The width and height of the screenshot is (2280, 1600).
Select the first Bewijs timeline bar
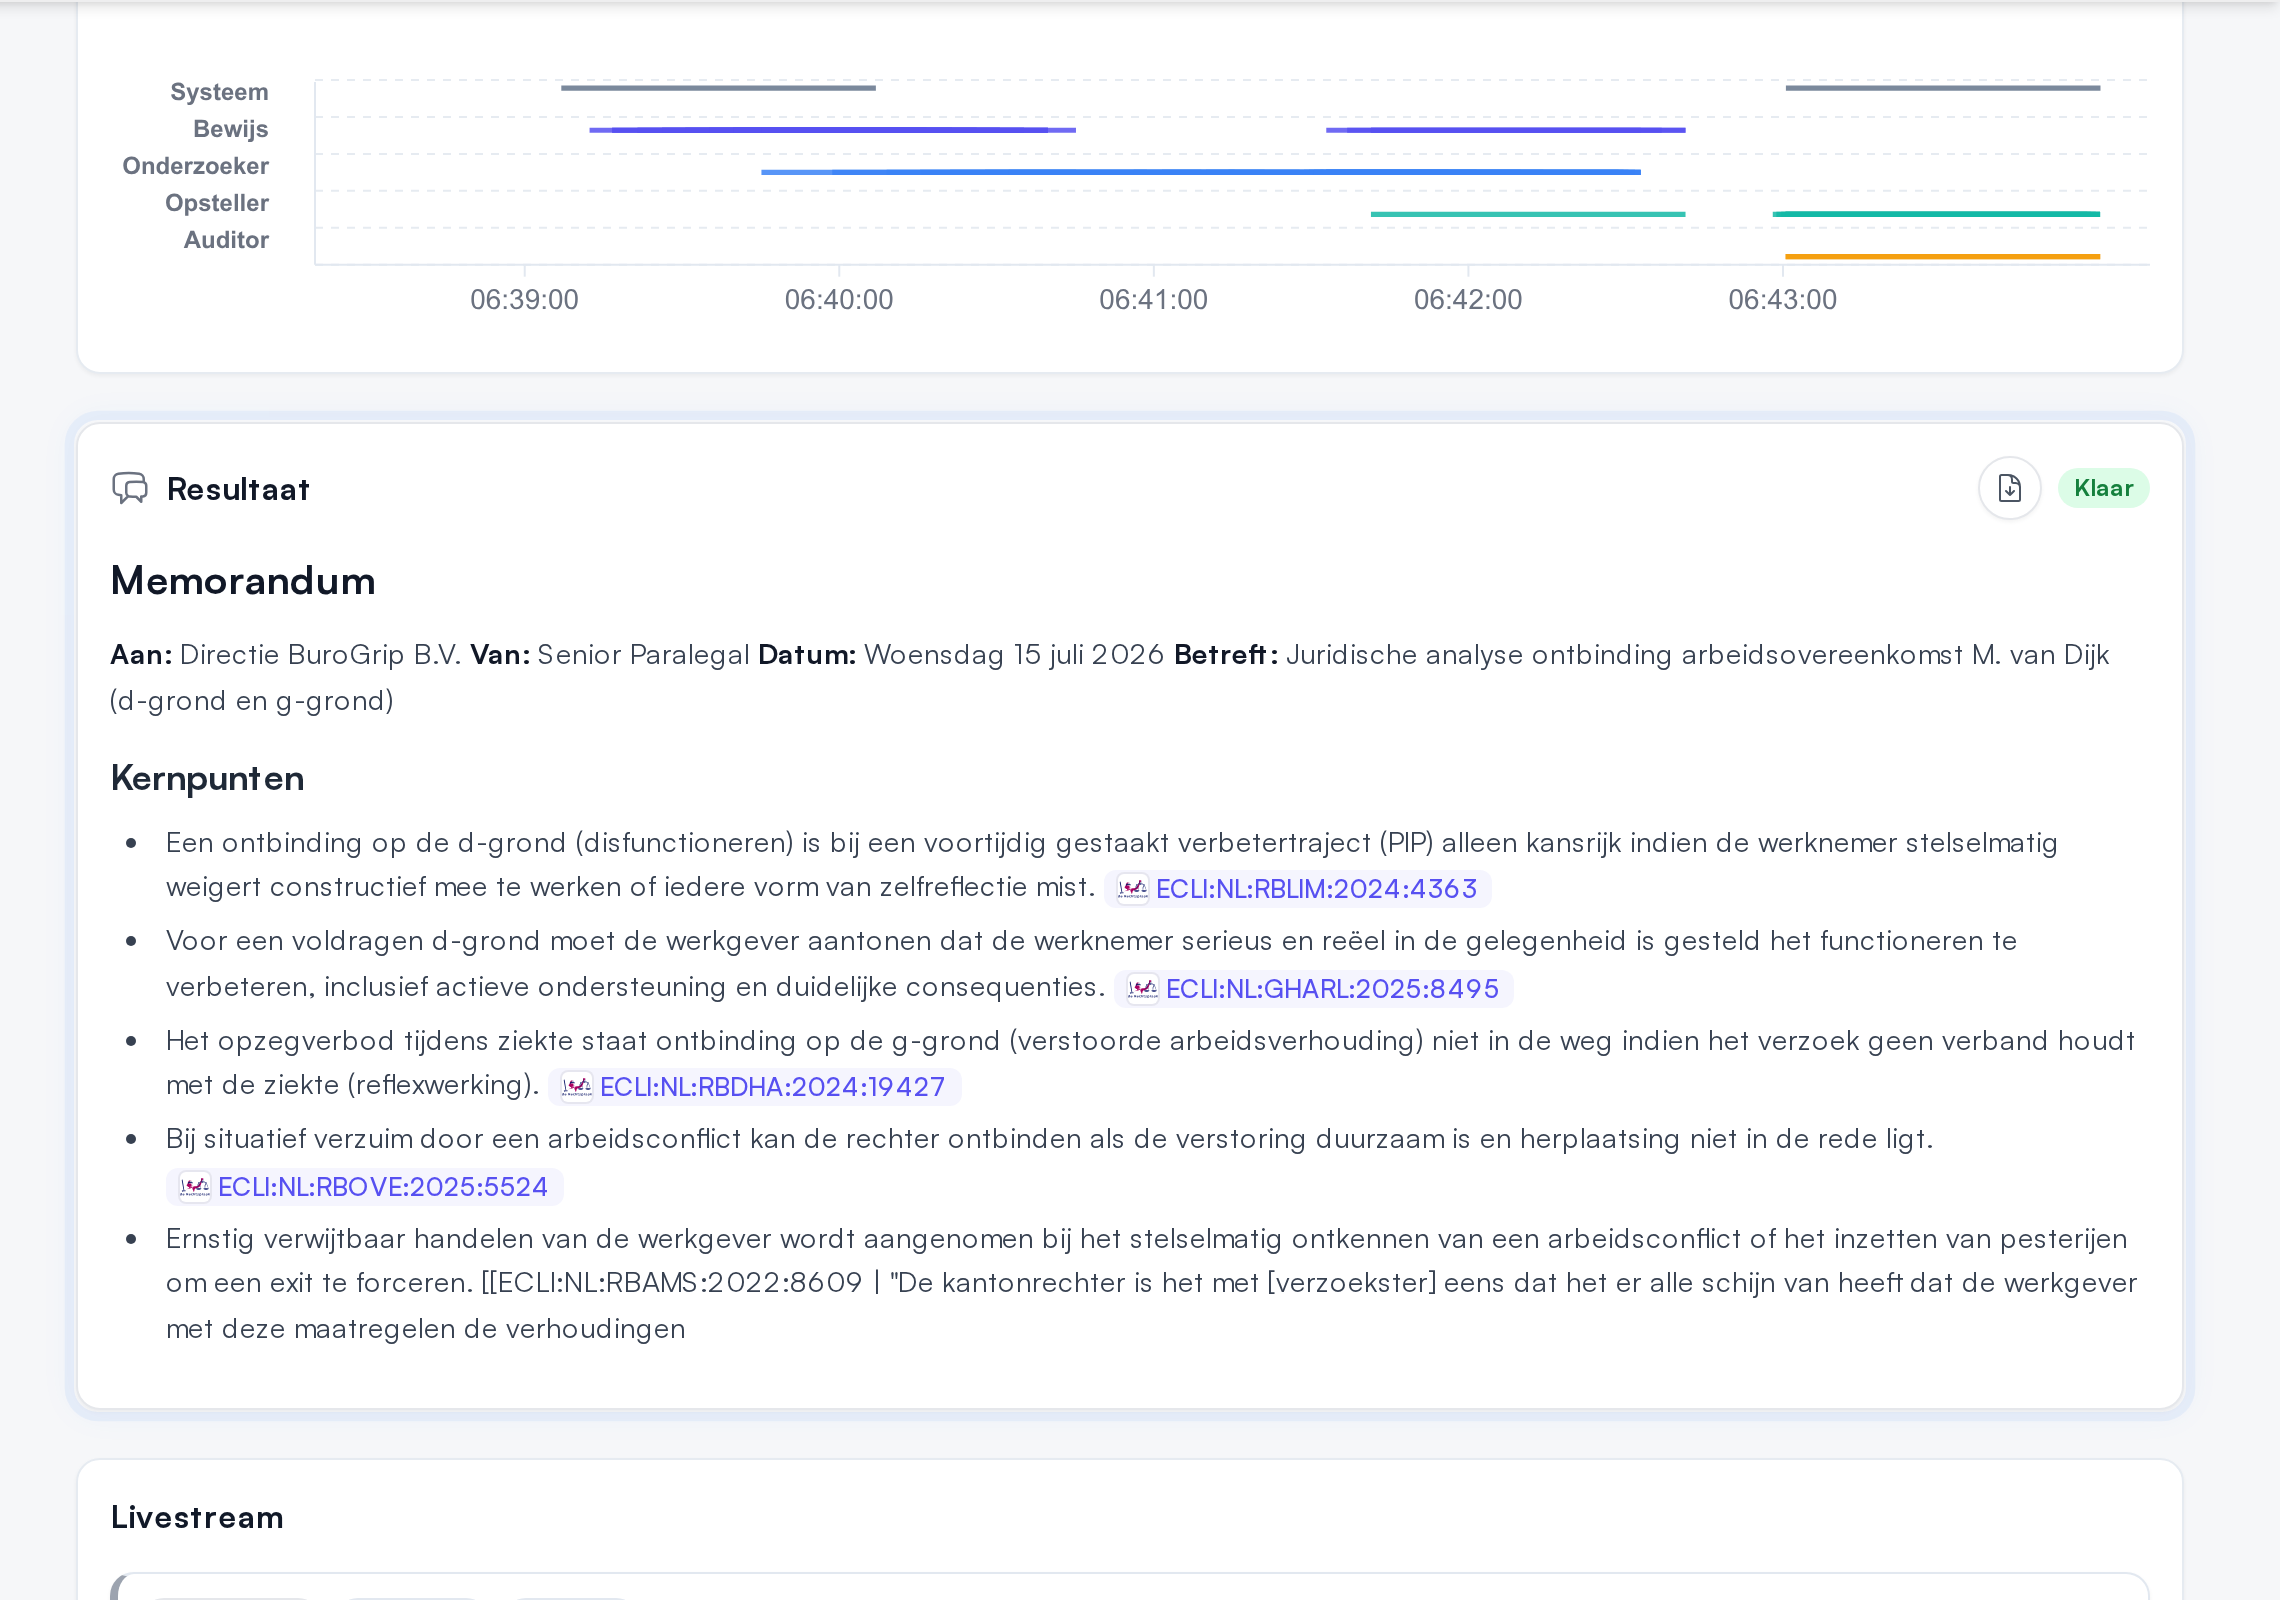pos(832,130)
